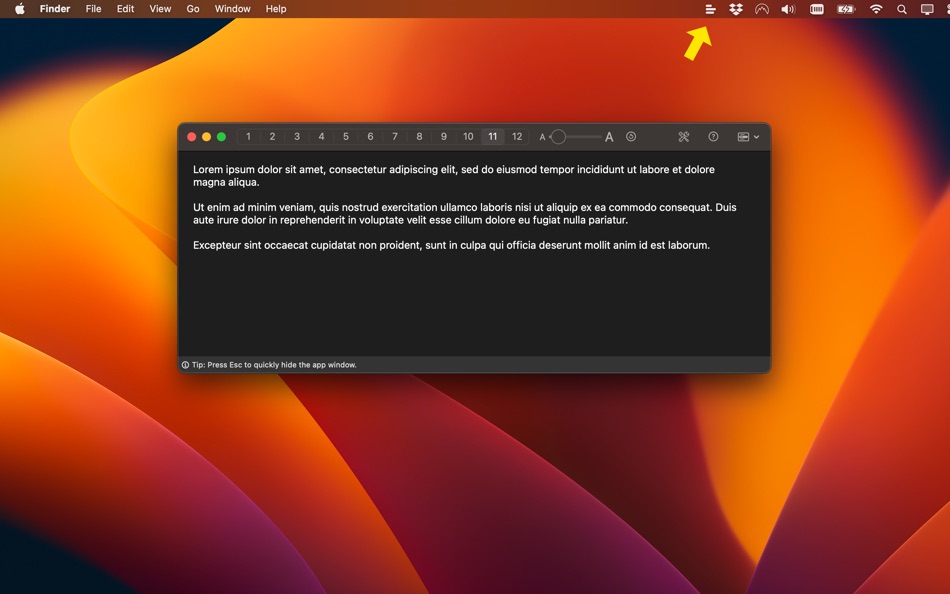Open the tools settings icon
The image size is (950, 594).
tap(683, 137)
